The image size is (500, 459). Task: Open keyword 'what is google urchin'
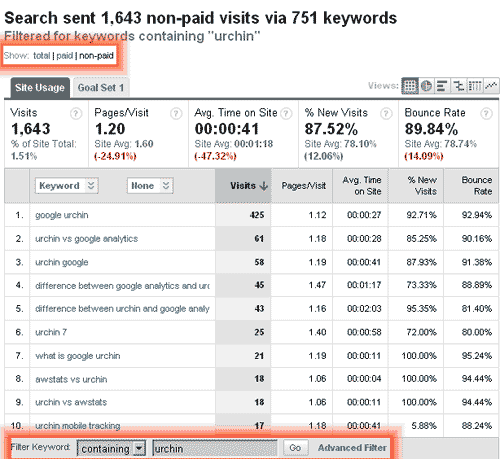click(x=78, y=356)
